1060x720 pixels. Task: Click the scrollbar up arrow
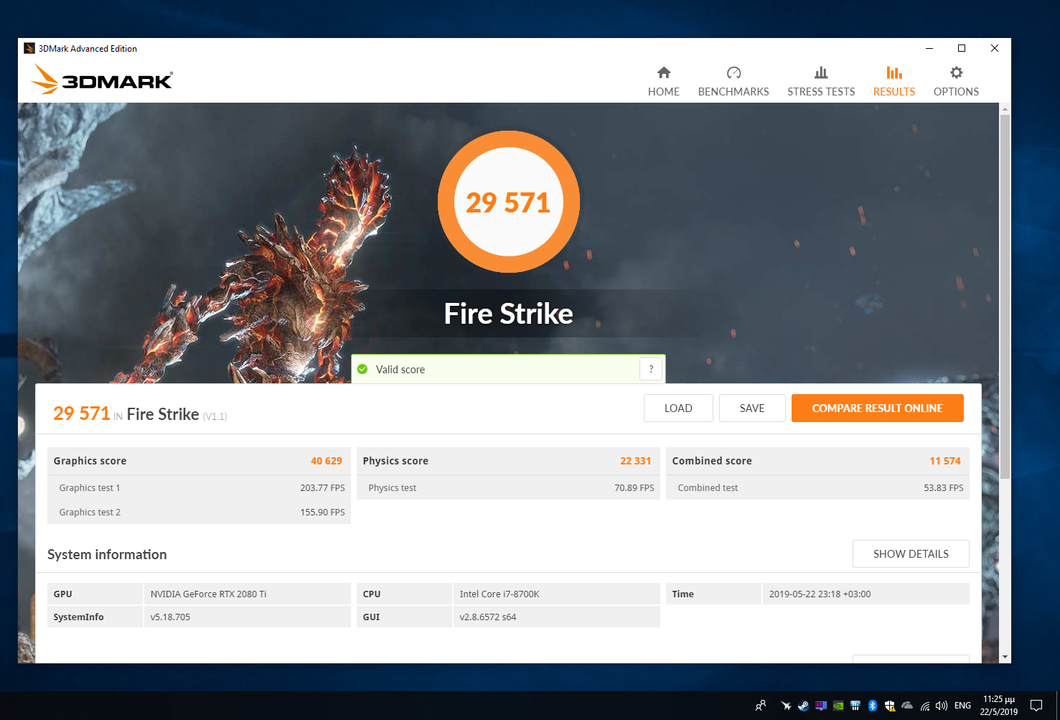(1005, 109)
